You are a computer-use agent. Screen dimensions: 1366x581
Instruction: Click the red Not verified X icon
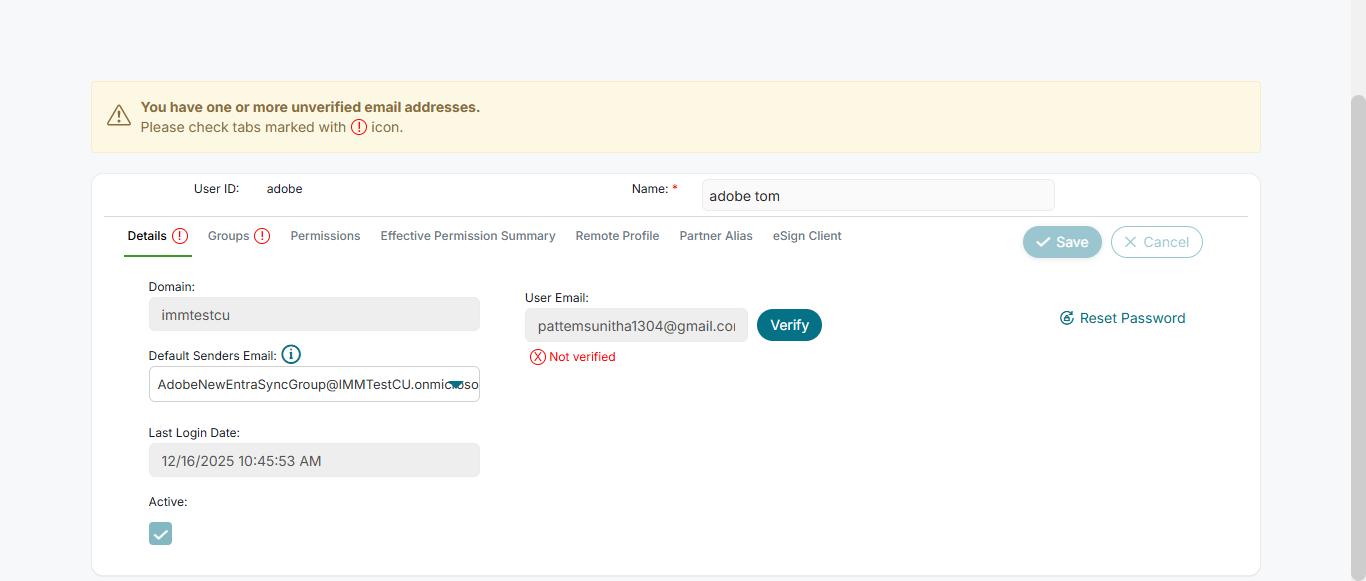538,357
